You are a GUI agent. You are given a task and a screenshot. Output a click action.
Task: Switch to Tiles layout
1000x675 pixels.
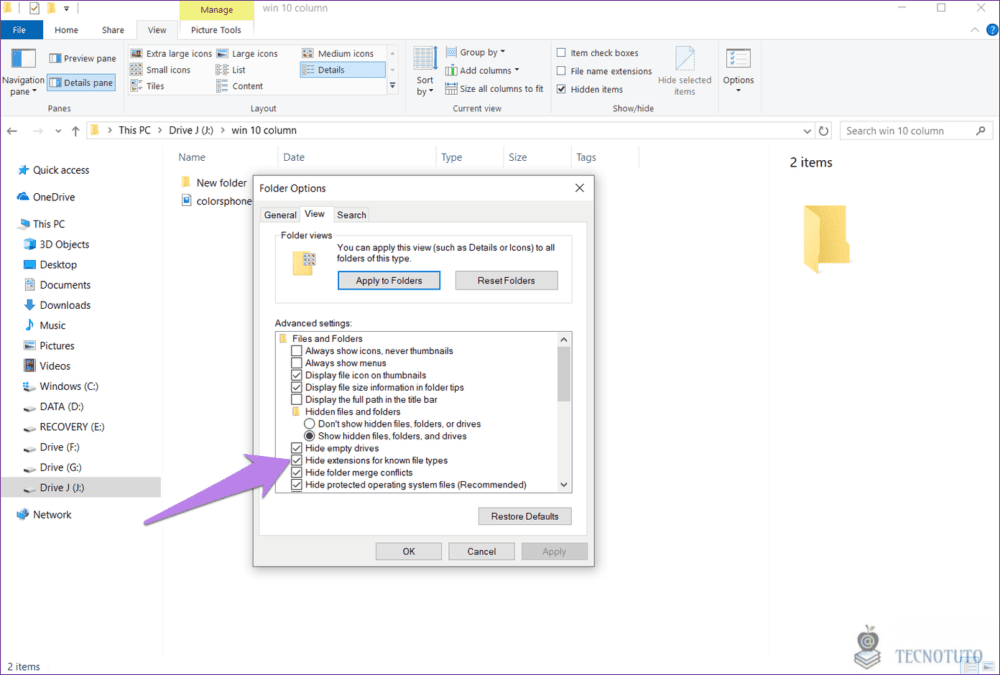click(148, 86)
